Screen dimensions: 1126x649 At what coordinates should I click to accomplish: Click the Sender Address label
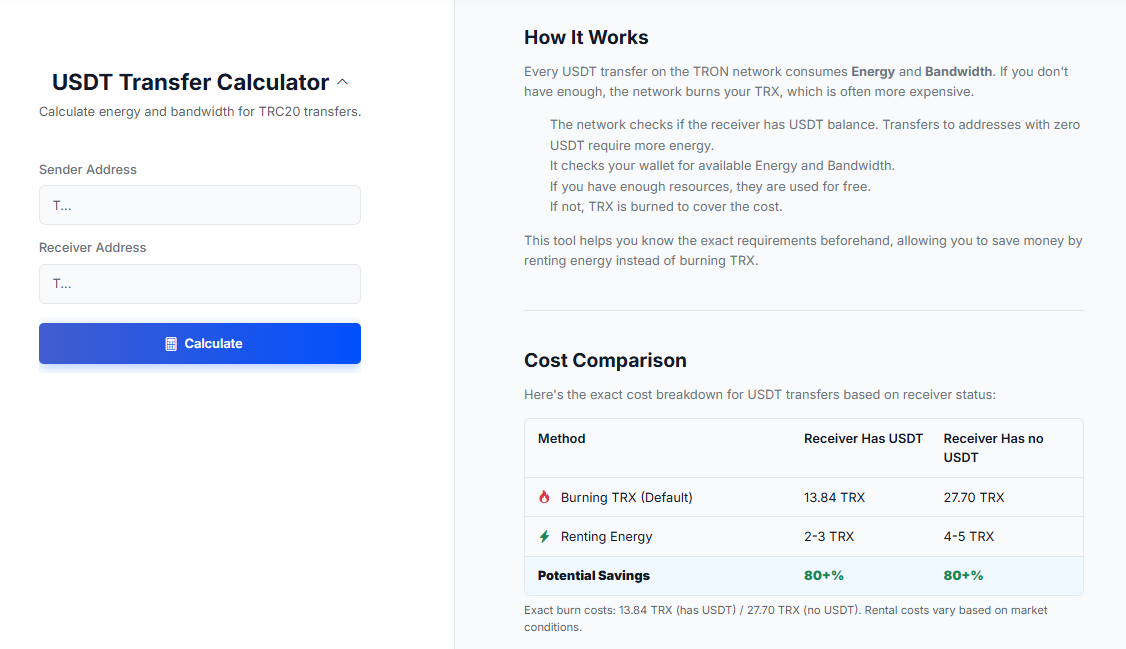(x=88, y=170)
